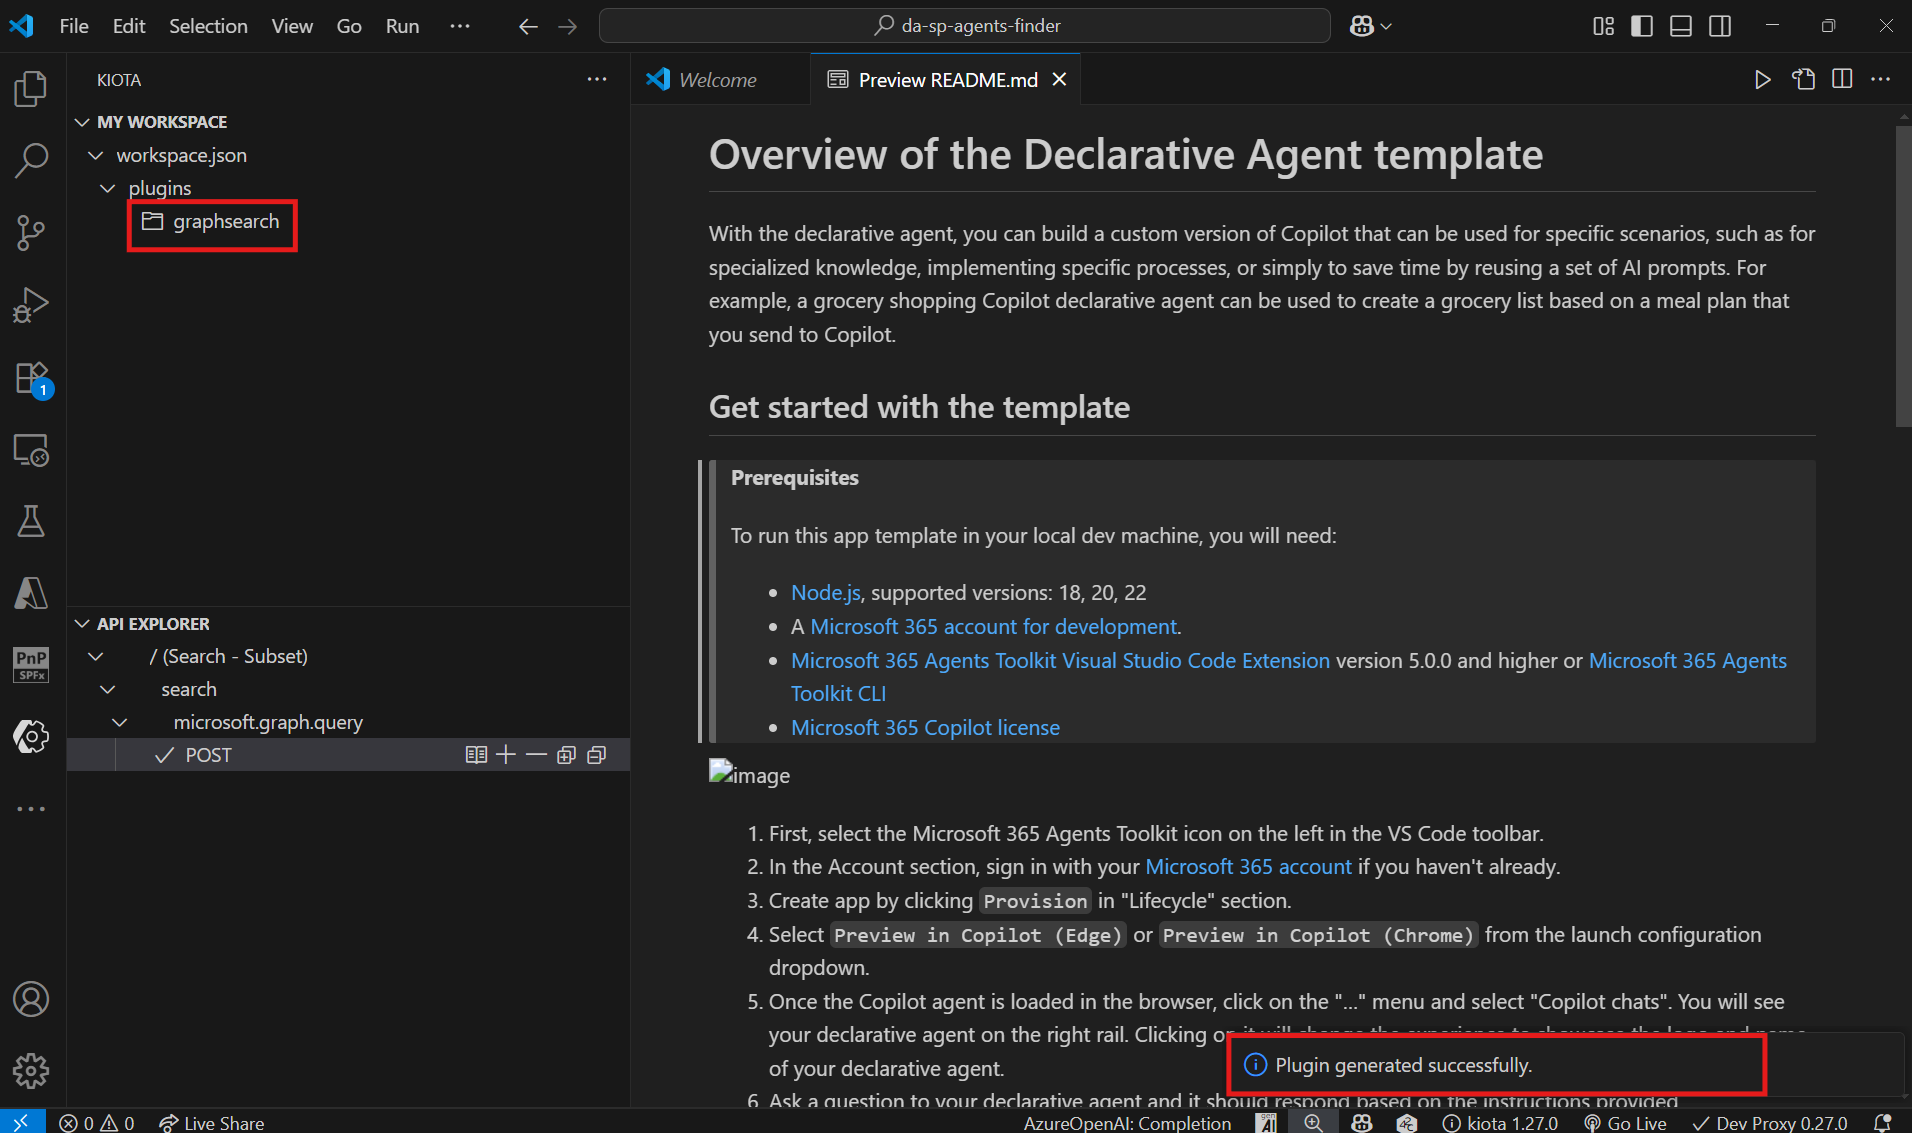Open Microsoft 365 account for development link

pos(993,626)
